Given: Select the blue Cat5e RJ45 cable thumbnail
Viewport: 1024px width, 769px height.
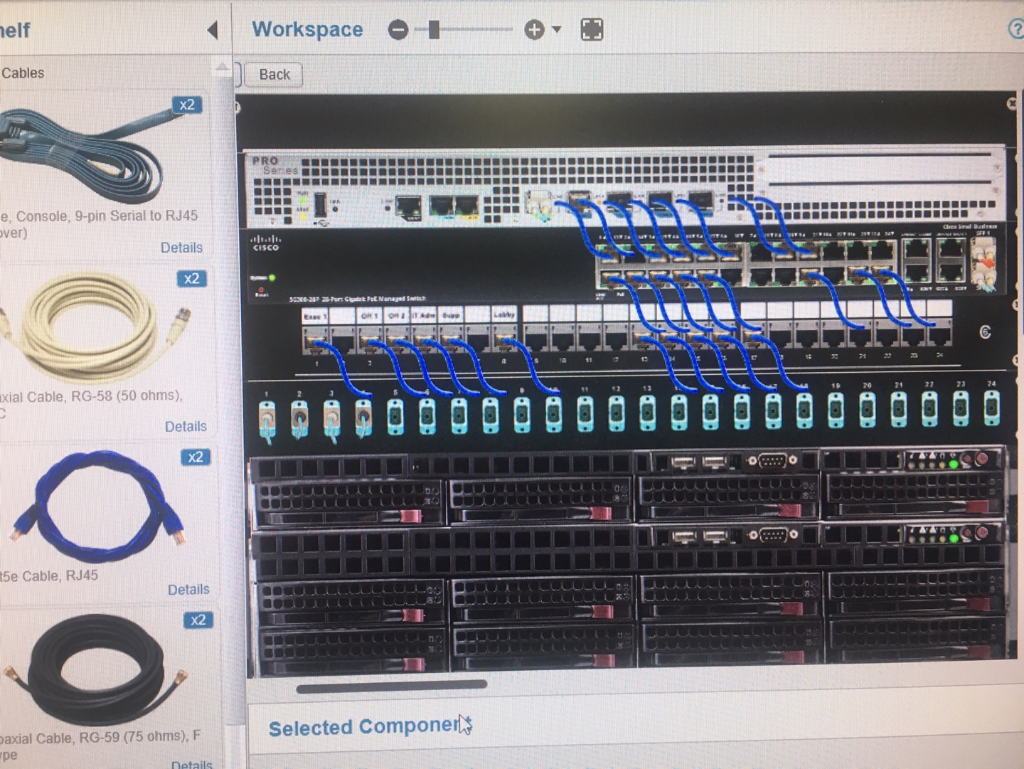Looking at the screenshot, I should [98, 506].
